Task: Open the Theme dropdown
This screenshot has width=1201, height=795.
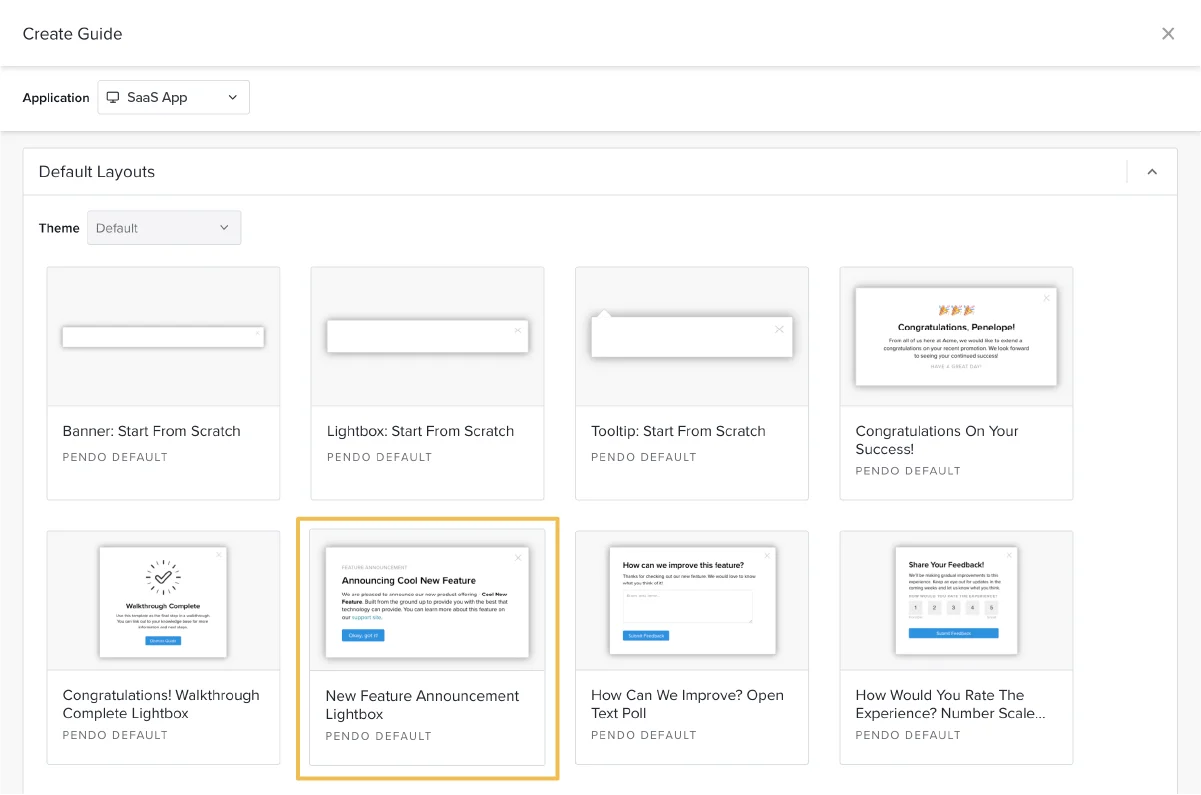Action: pyautogui.click(x=164, y=228)
